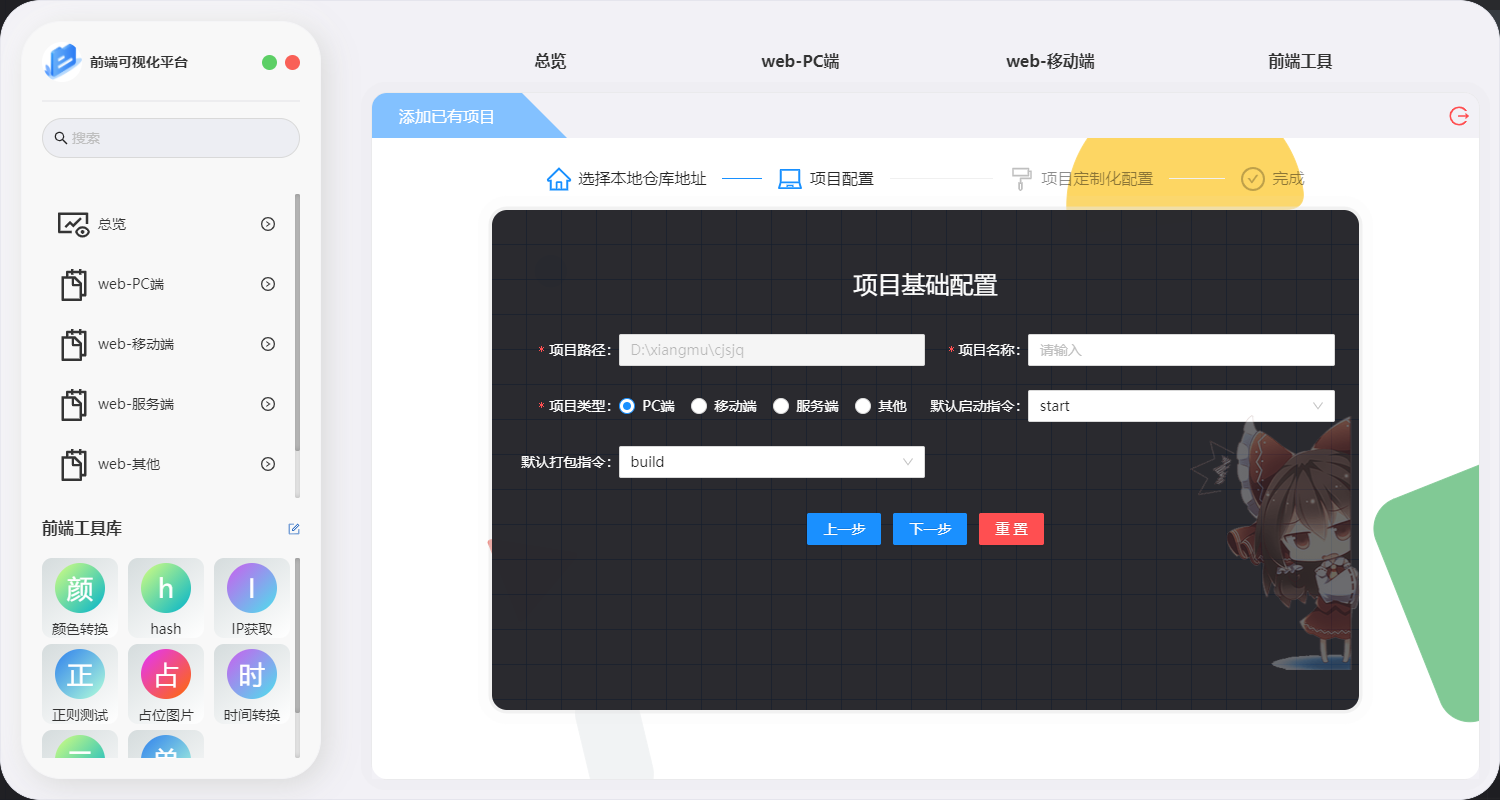Switch to the 总览 top tab

tap(550, 61)
